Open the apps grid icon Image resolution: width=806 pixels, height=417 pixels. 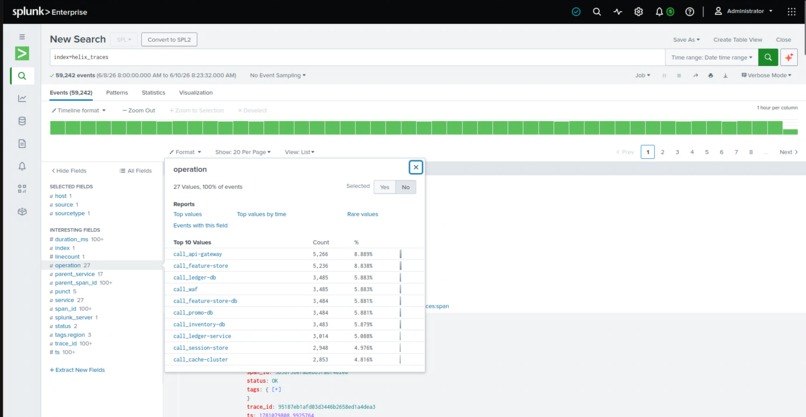point(792,11)
